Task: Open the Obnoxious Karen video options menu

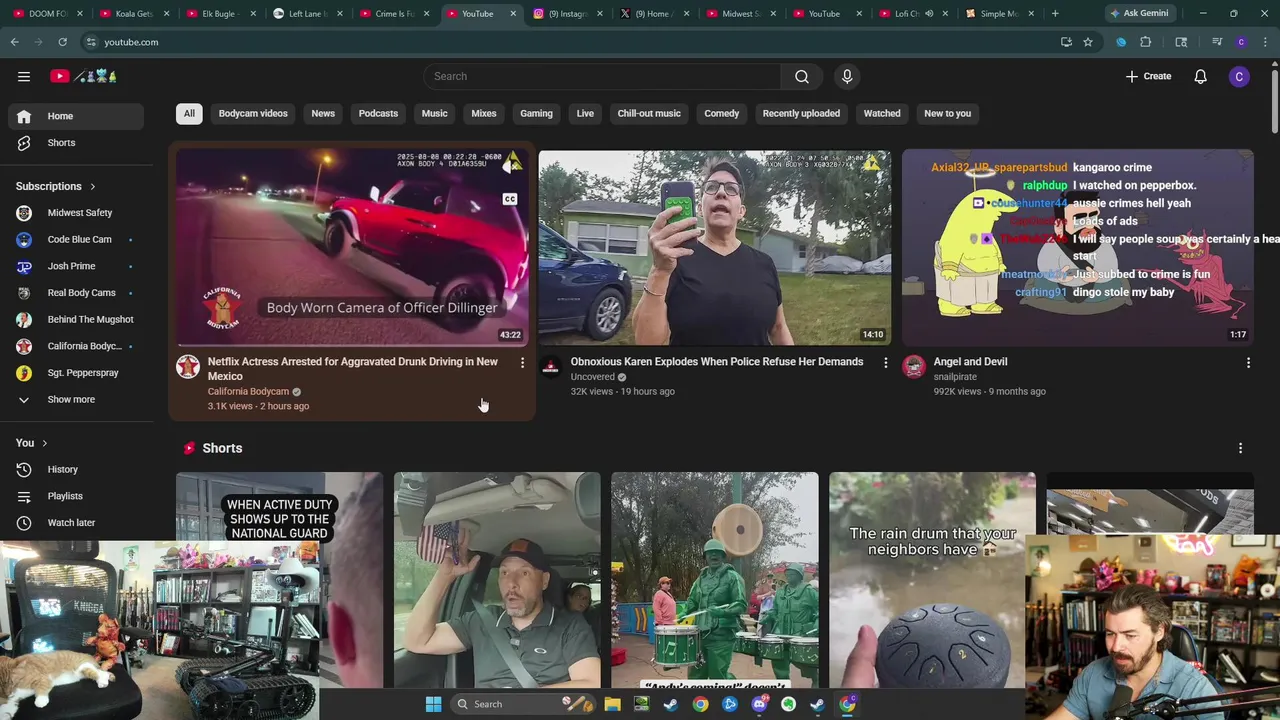Action: click(885, 362)
